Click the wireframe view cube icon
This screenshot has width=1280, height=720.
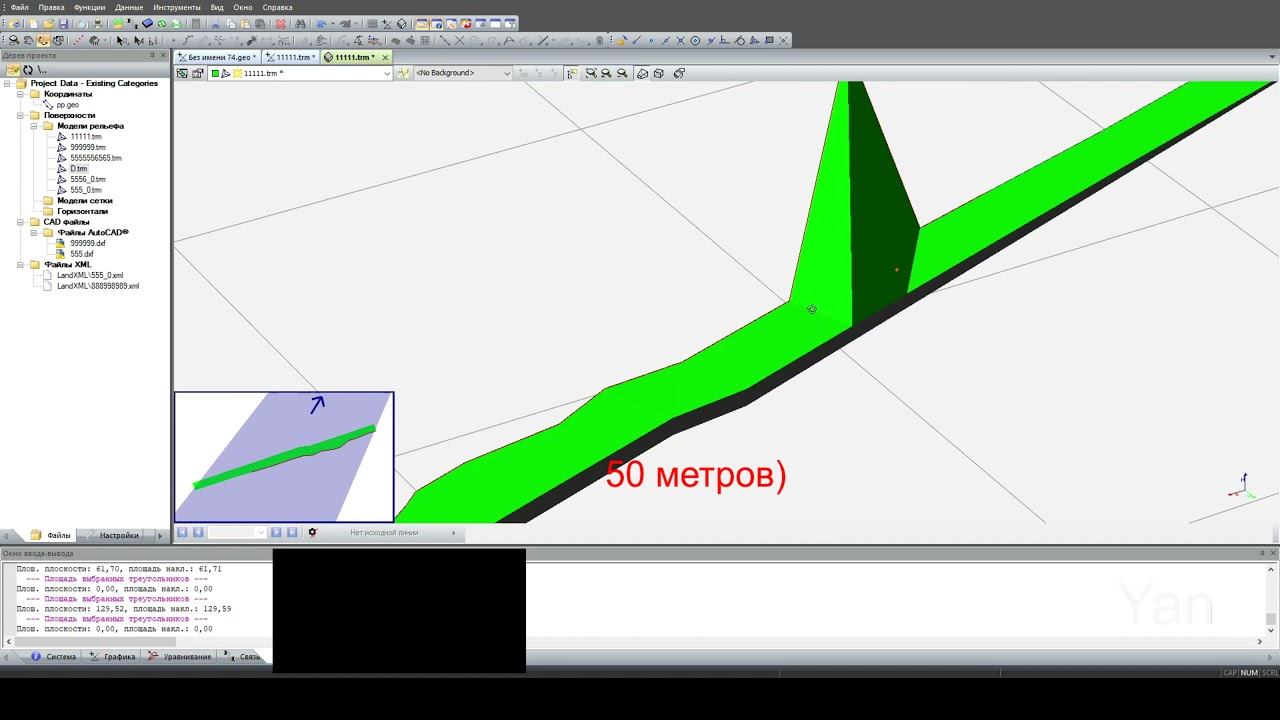pos(659,73)
